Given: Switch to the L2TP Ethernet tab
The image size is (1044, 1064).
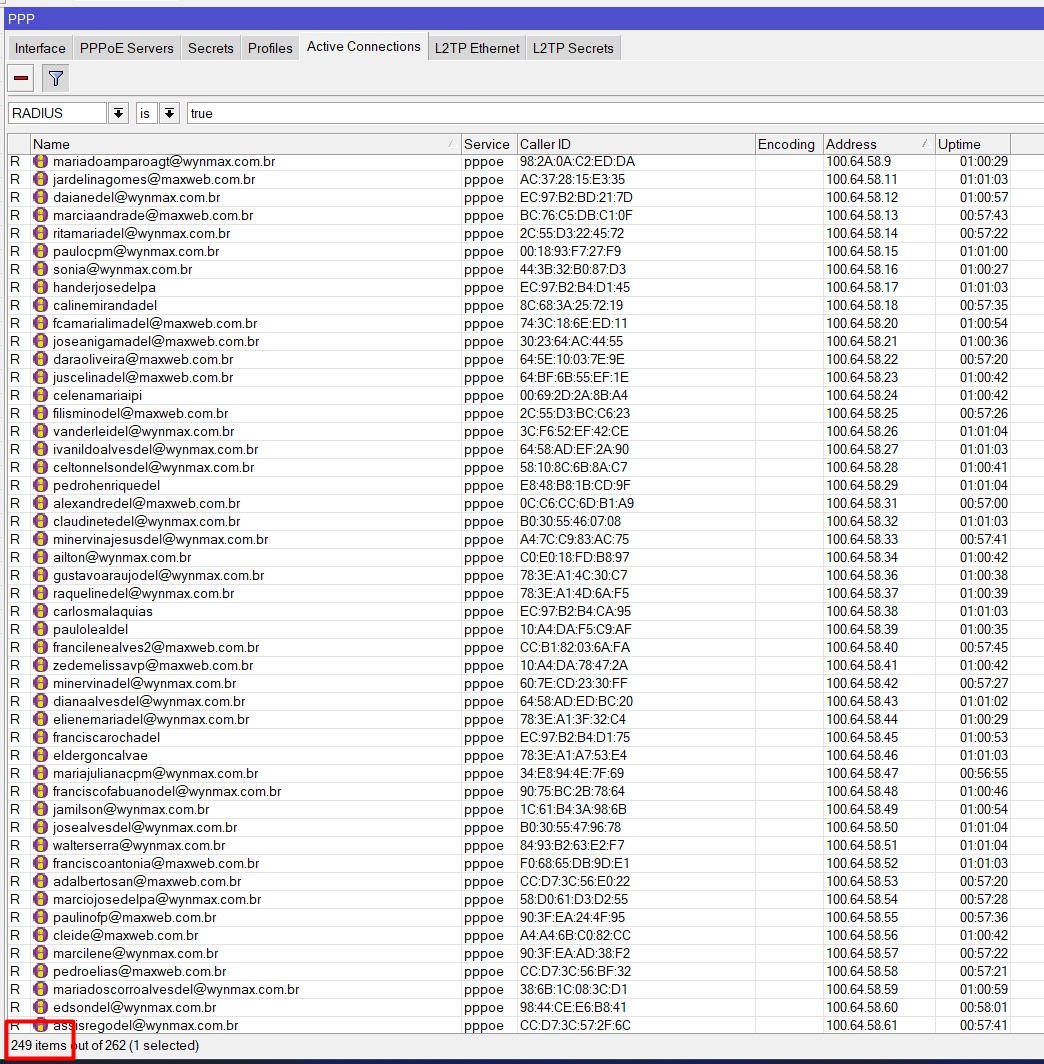Looking at the screenshot, I should 477,48.
